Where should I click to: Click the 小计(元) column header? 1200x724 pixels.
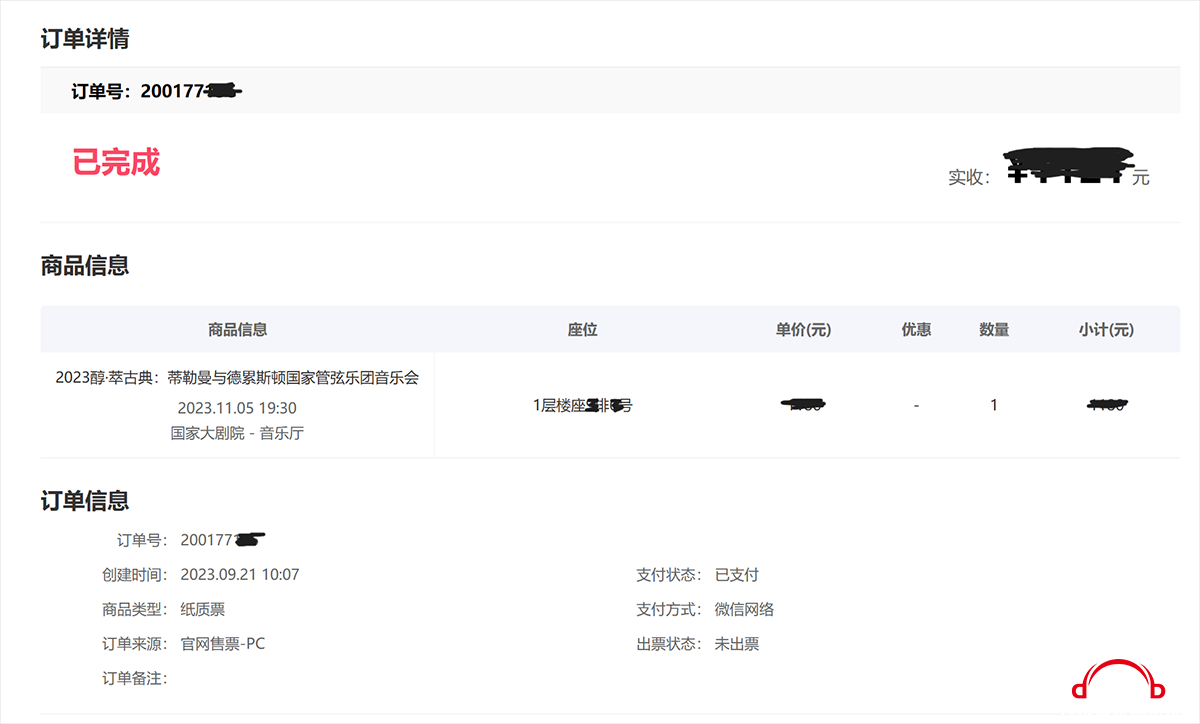(x=1106, y=329)
